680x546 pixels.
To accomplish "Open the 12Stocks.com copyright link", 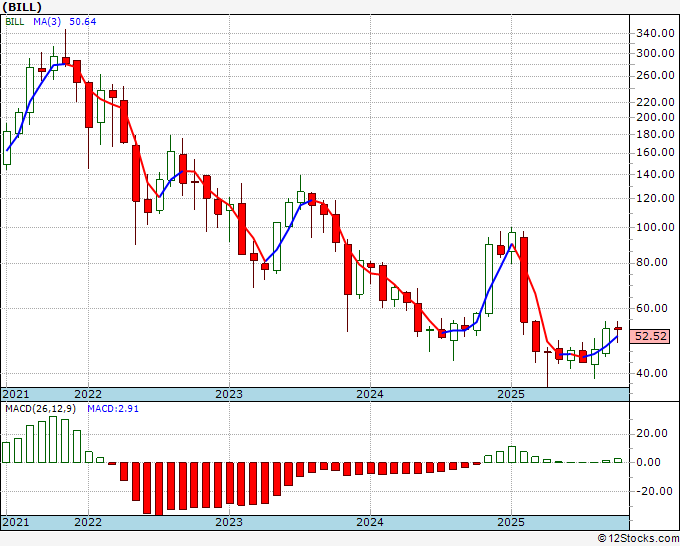I will point(638,539).
